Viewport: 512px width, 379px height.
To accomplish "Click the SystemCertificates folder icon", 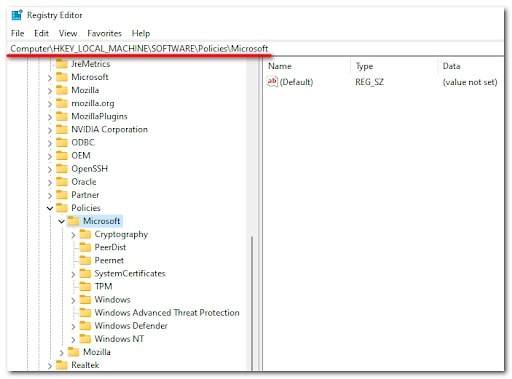I will pos(85,273).
